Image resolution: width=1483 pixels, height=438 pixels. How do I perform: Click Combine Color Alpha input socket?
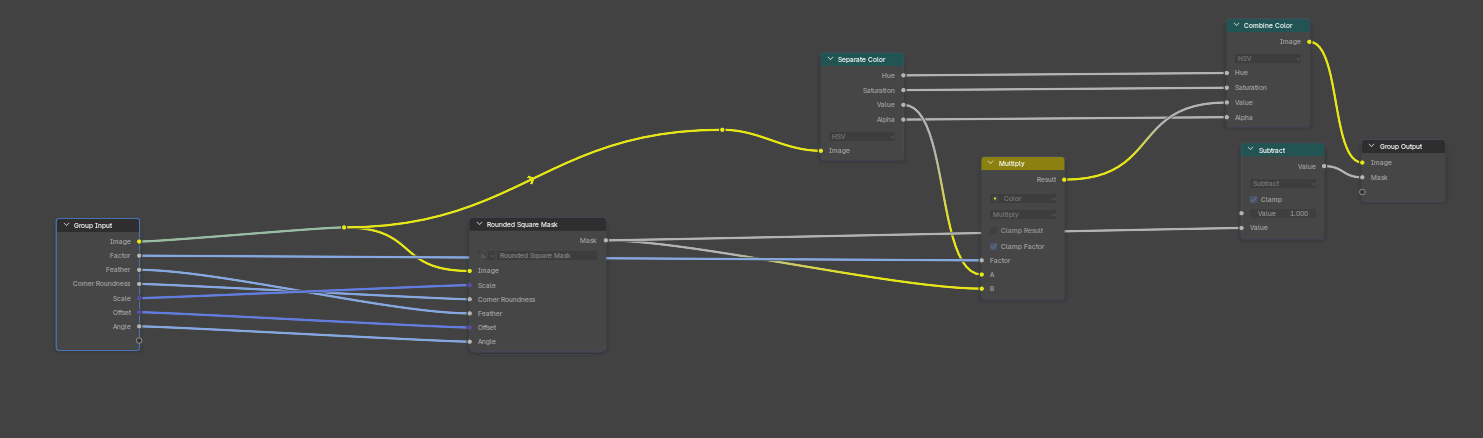coord(1228,117)
